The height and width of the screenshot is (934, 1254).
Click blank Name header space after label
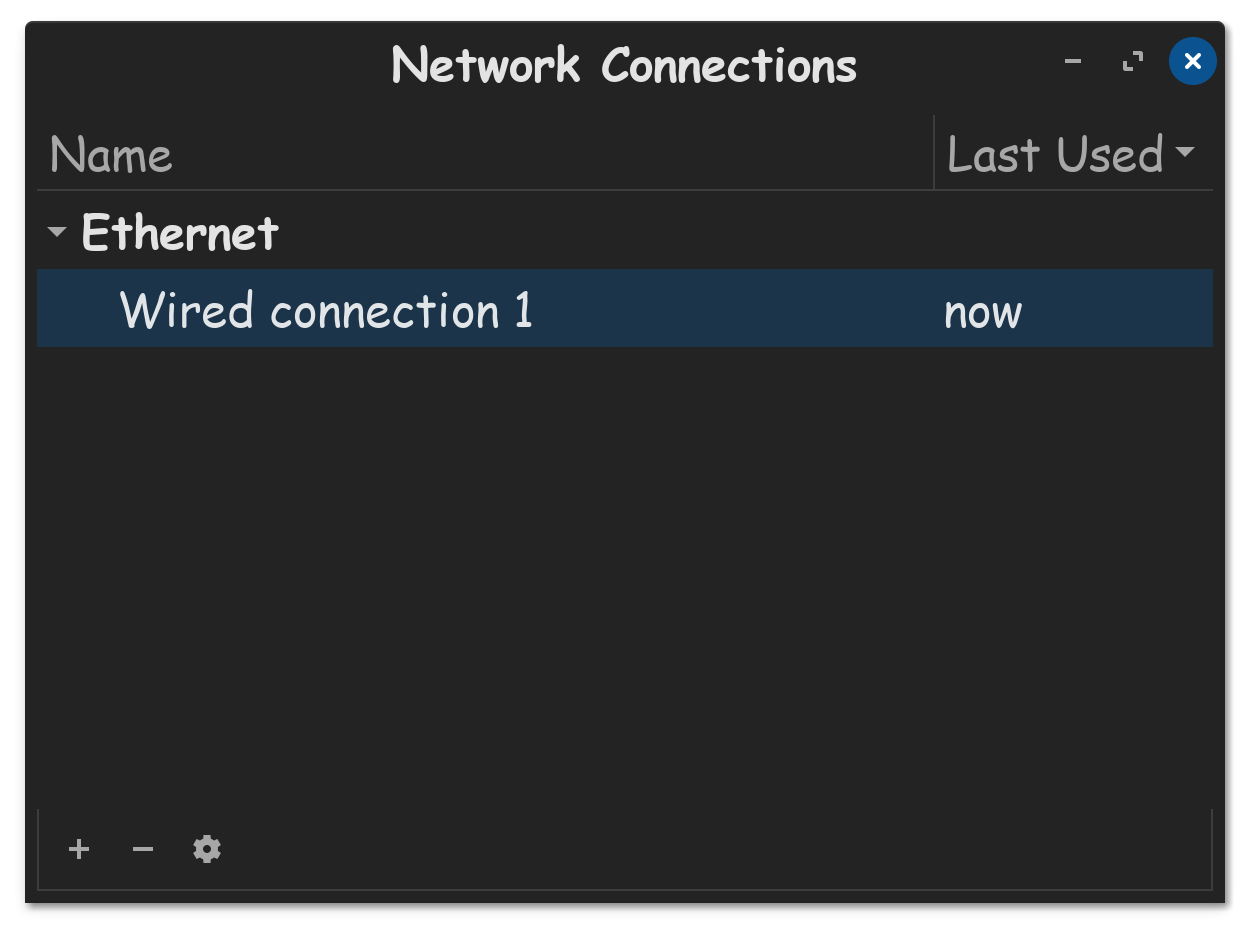coord(552,154)
